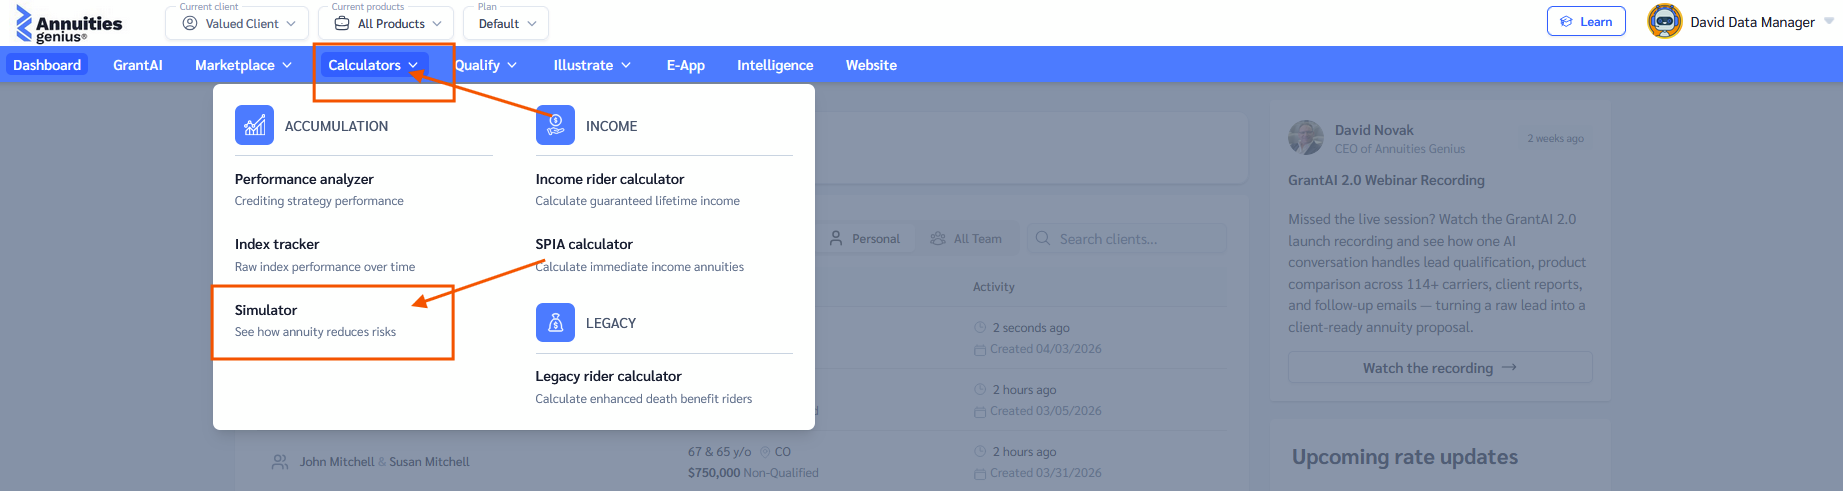Click the John Mitchell client name
The width and height of the screenshot is (1843, 491).
[x=337, y=462]
